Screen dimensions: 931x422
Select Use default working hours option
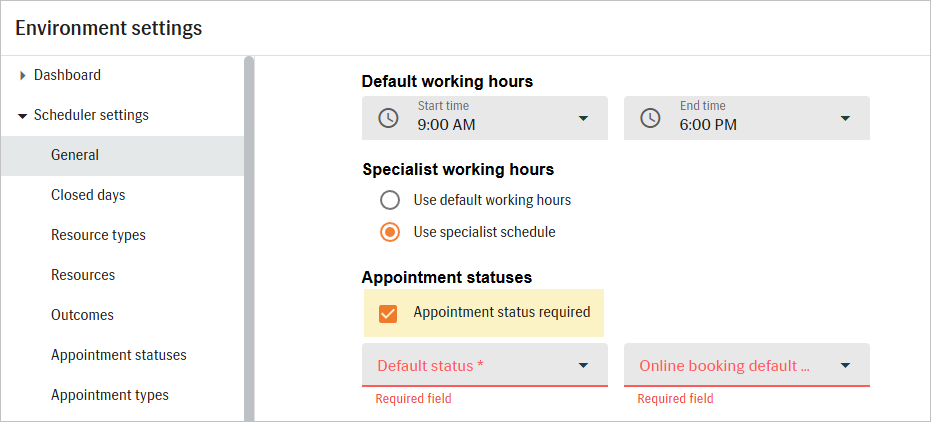click(390, 200)
